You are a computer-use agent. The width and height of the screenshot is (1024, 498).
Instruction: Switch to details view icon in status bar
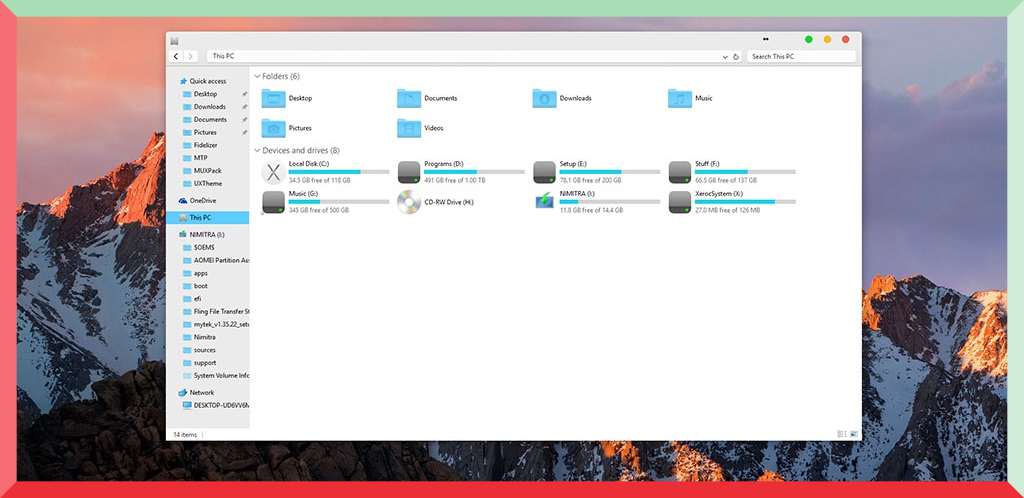coord(842,434)
